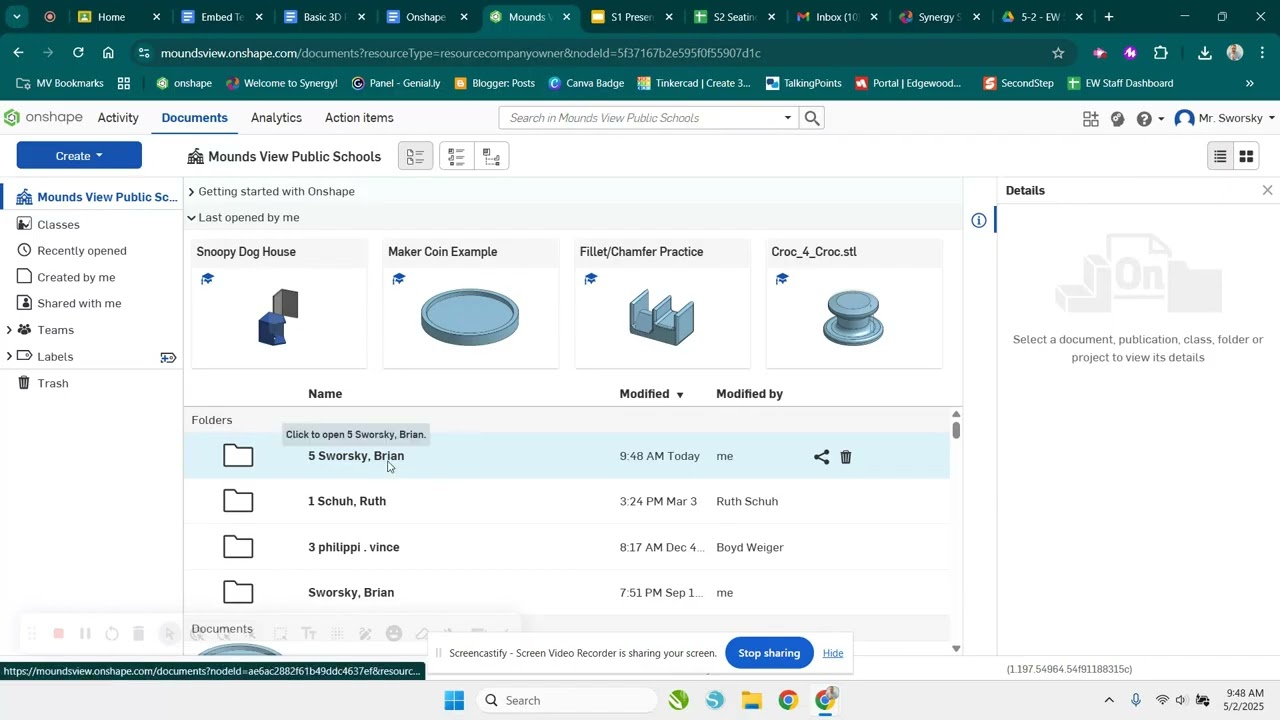Open Windows Start menu
Image resolution: width=1280 pixels, height=720 pixels.
(454, 700)
